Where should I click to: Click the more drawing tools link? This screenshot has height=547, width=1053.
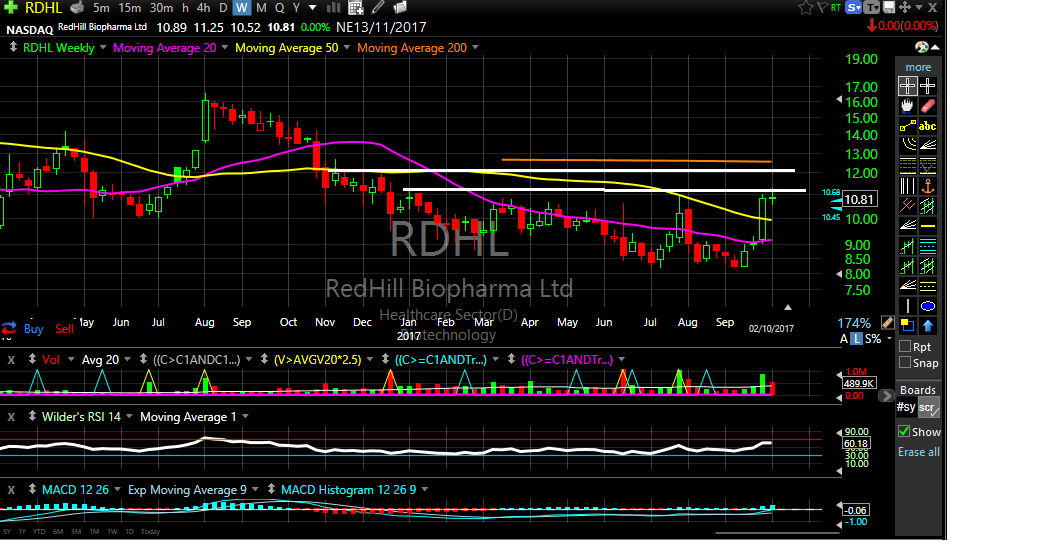point(918,67)
